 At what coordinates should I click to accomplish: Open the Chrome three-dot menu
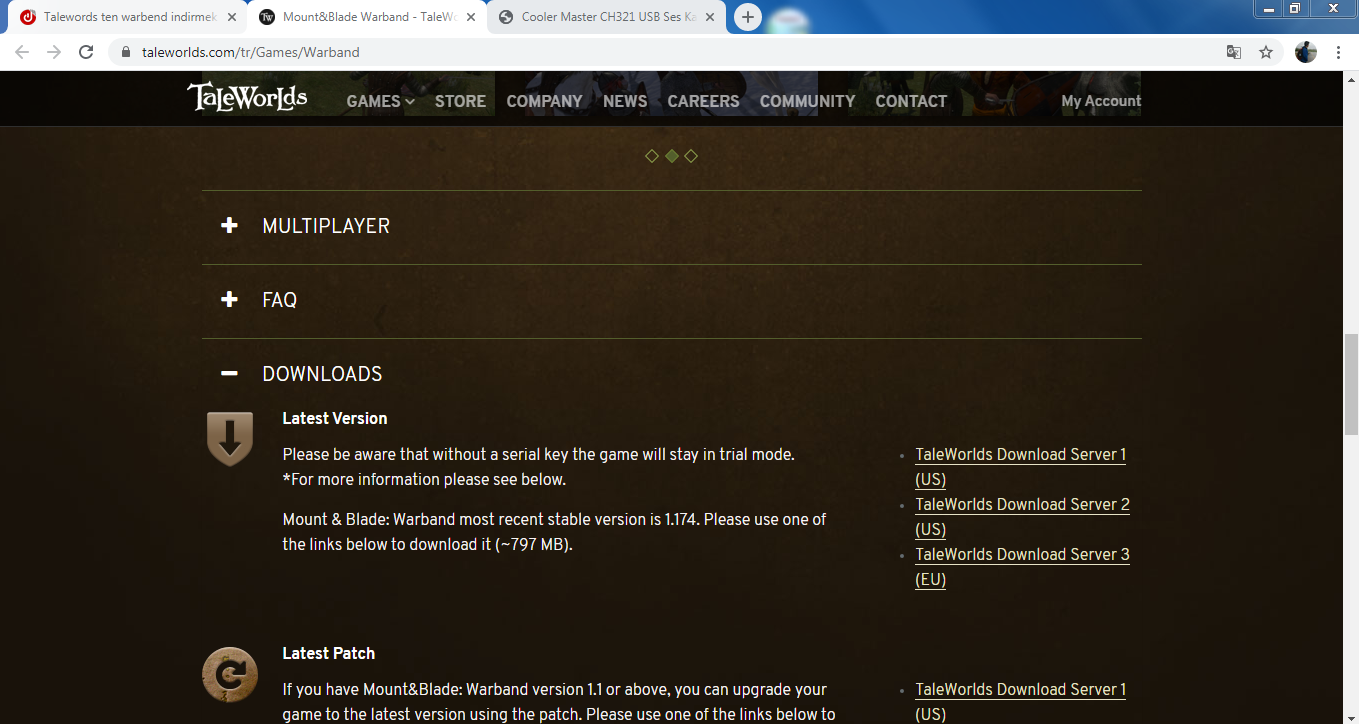click(1338, 52)
